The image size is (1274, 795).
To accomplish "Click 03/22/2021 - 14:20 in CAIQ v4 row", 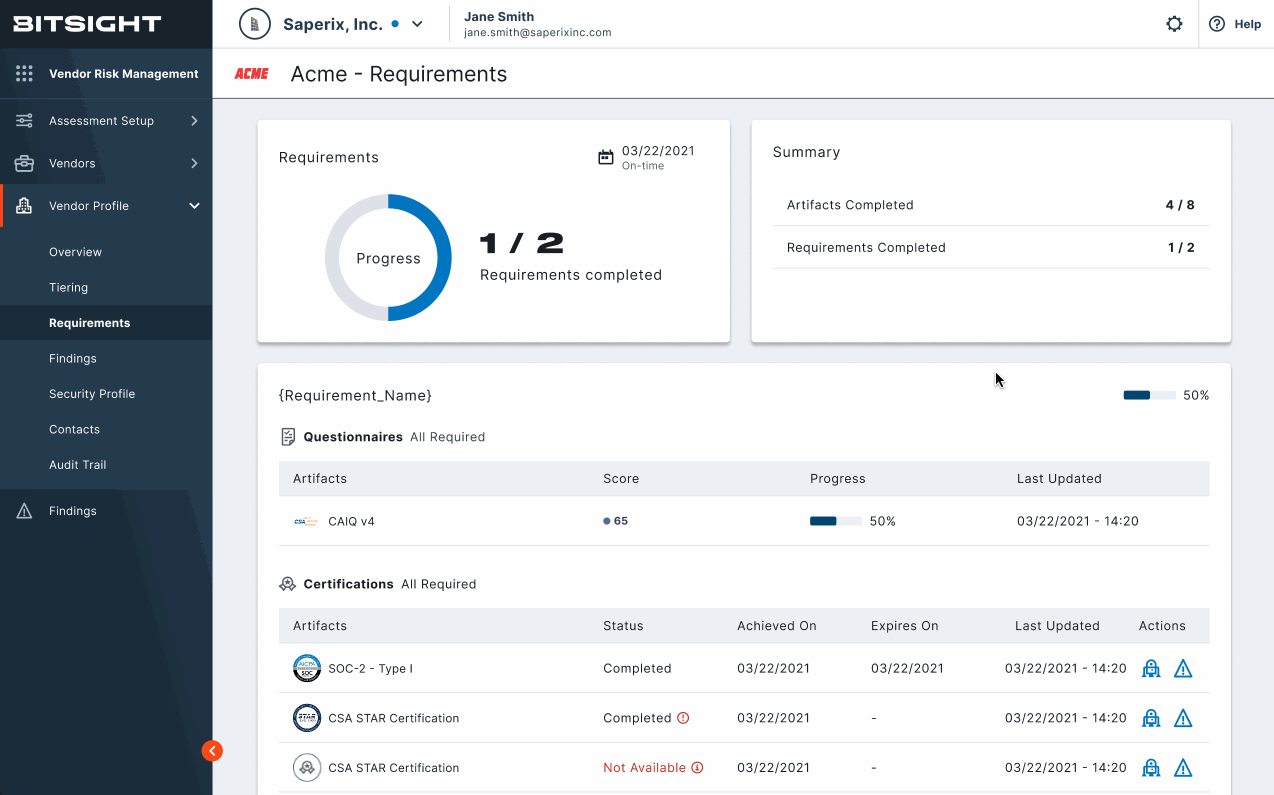I will coord(1078,521).
